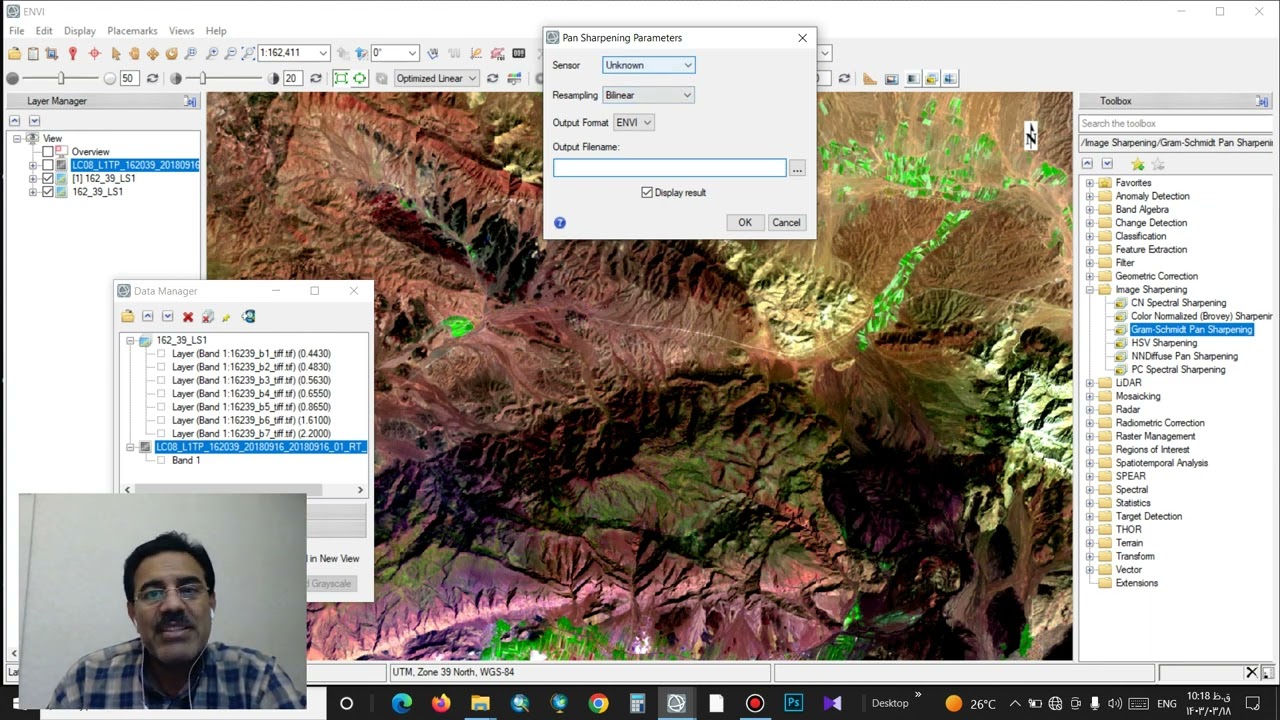The width and height of the screenshot is (1280, 720).
Task: Open the Resampling Bilinear dropdown
Action: point(648,95)
